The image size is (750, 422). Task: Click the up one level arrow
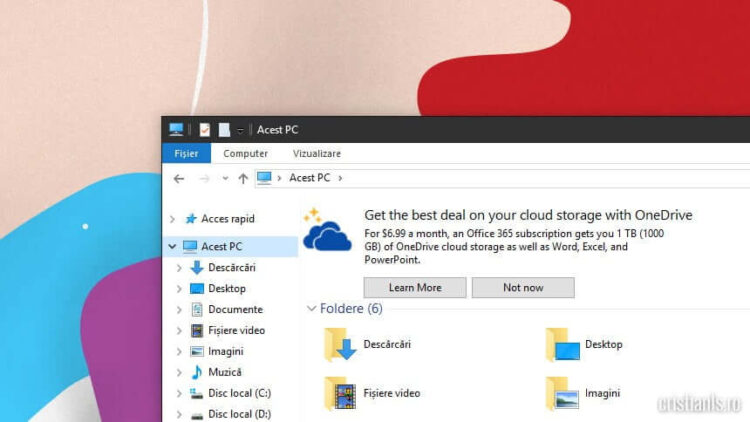point(243,178)
